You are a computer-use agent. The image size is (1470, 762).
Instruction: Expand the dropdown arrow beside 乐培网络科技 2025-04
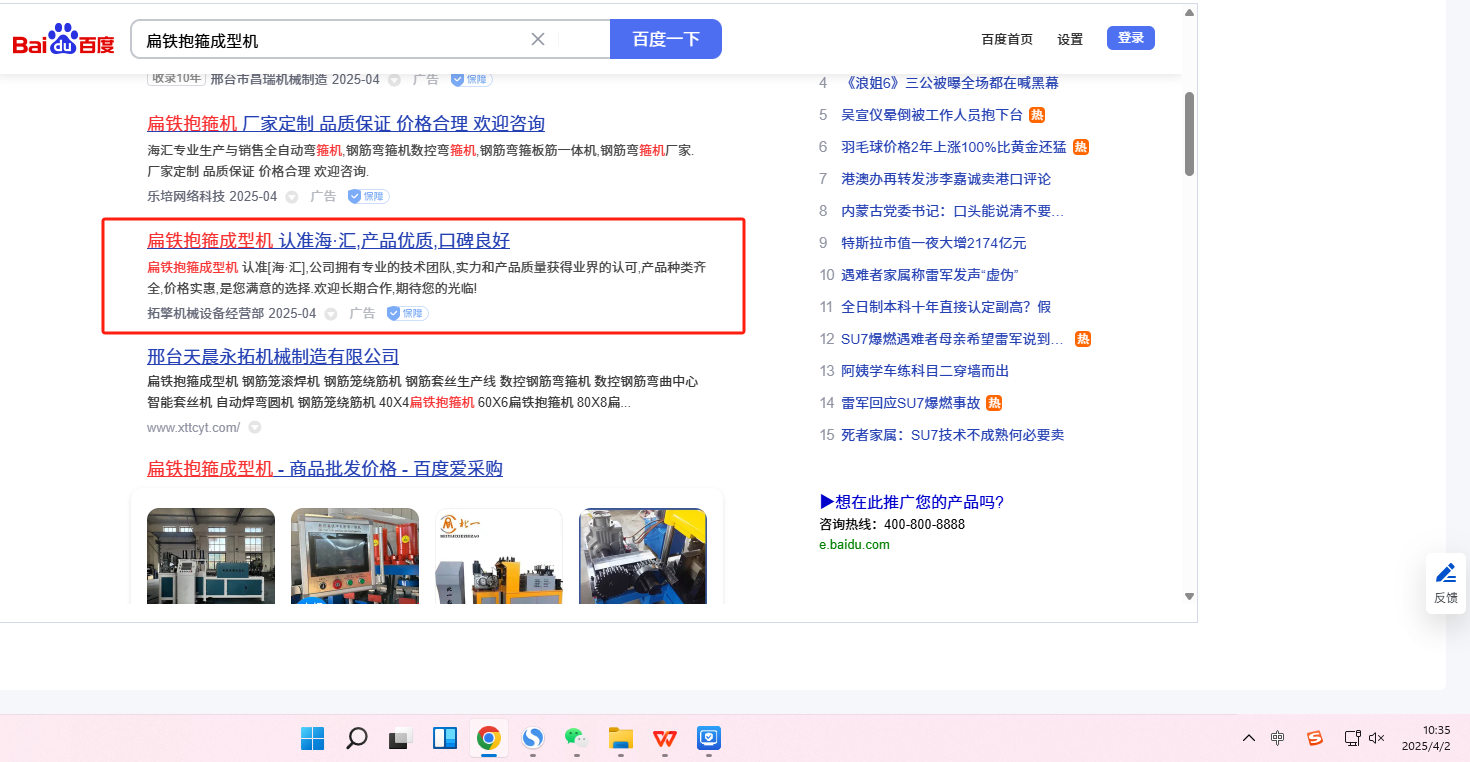point(292,197)
